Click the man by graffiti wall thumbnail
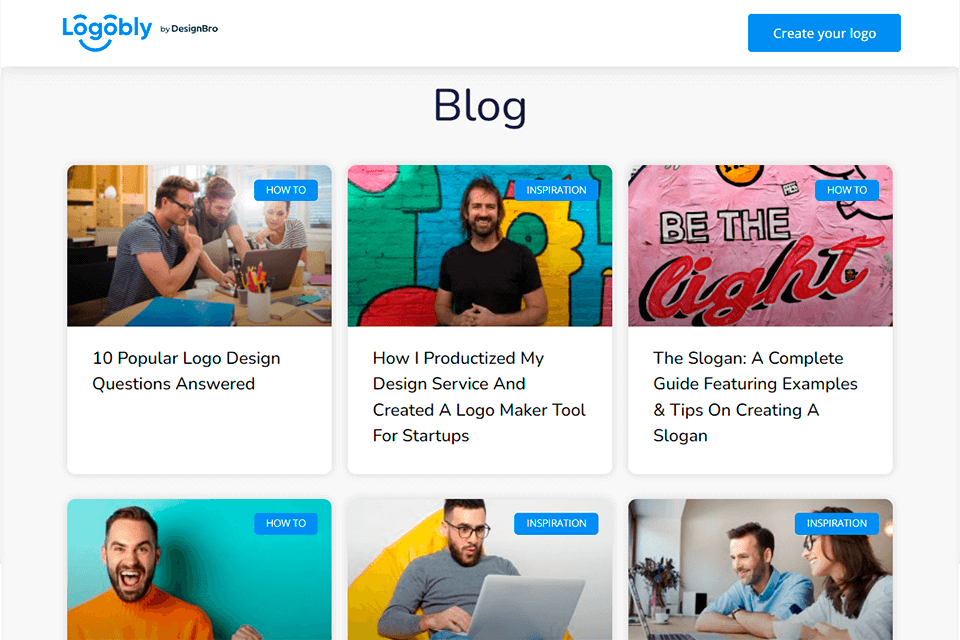Viewport: 960px width, 640px height. click(x=479, y=246)
